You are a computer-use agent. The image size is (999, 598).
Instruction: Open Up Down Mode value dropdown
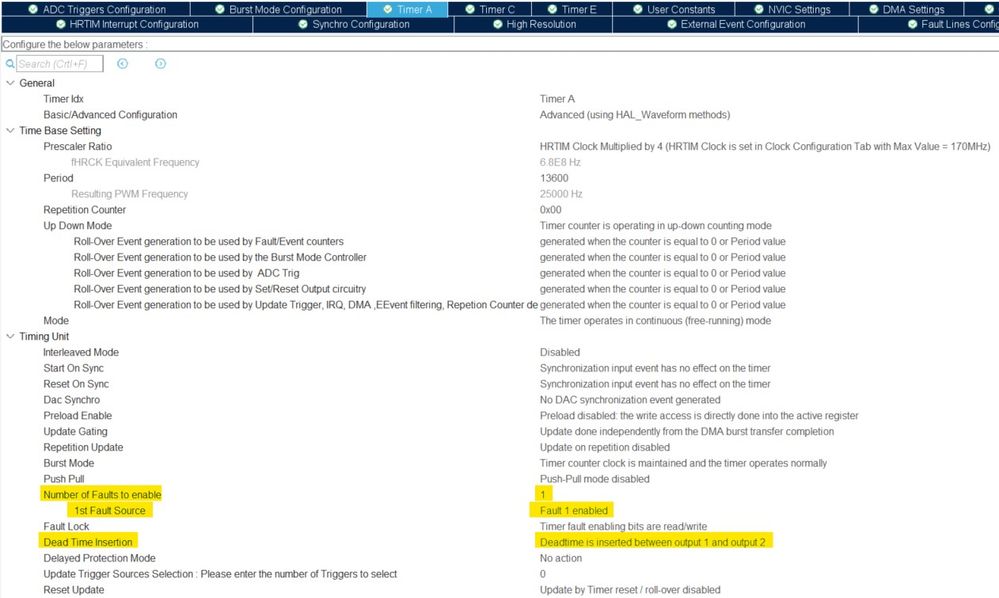(656, 226)
